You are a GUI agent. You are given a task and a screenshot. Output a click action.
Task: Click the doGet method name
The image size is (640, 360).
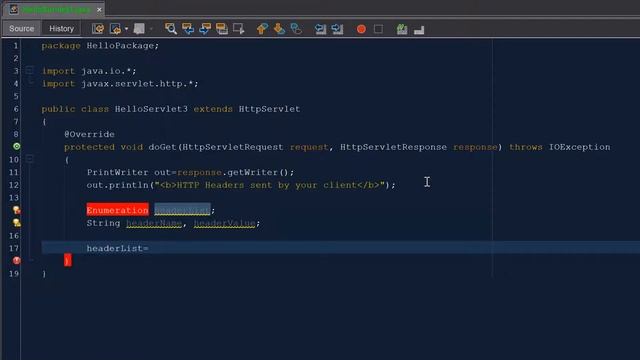tap(163, 147)
